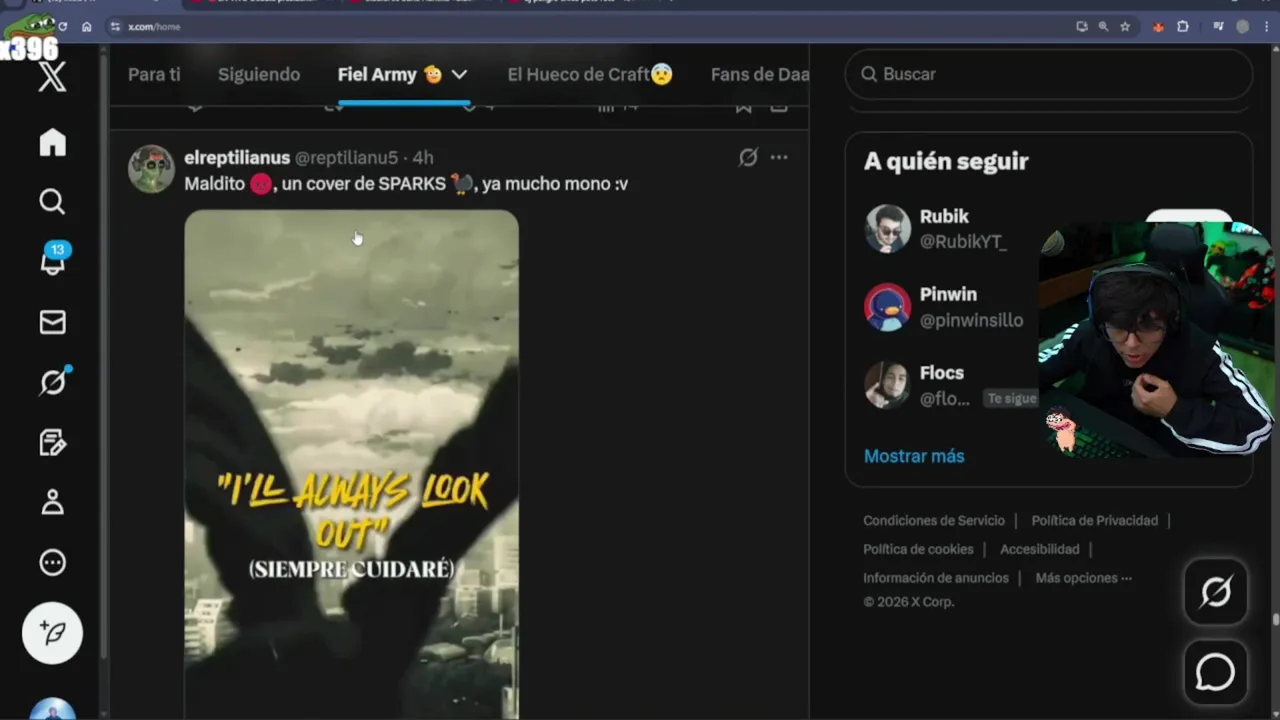Click the @reptilianu5 handle
Viewport: 1280px width, 720px height.
pyautogui.click(x=346, y=158)
